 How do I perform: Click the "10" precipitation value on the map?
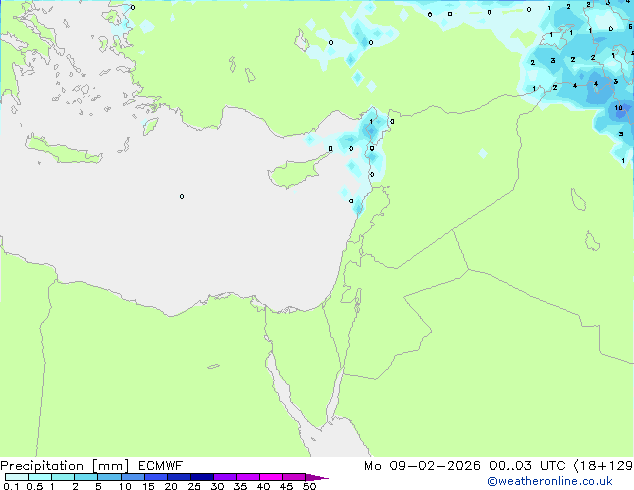(618, 108)
